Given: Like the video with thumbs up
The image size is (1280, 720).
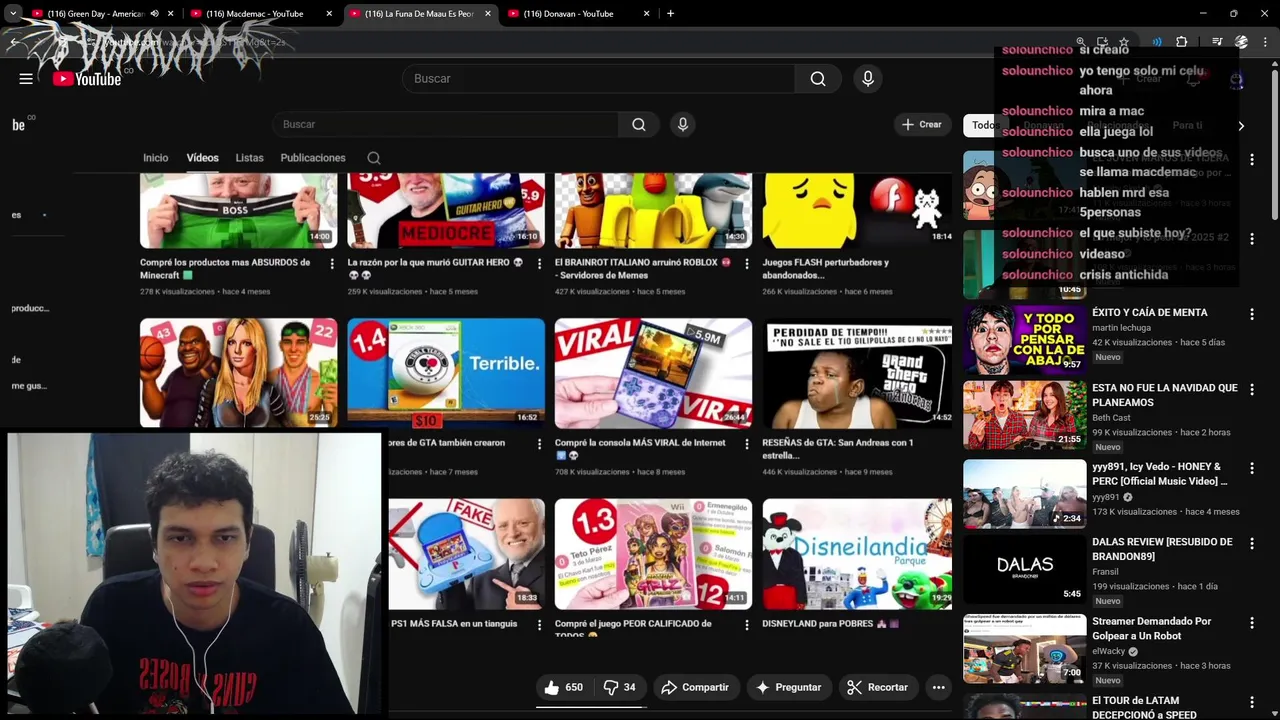Looking at the screenshot, I should pos(563,687).
